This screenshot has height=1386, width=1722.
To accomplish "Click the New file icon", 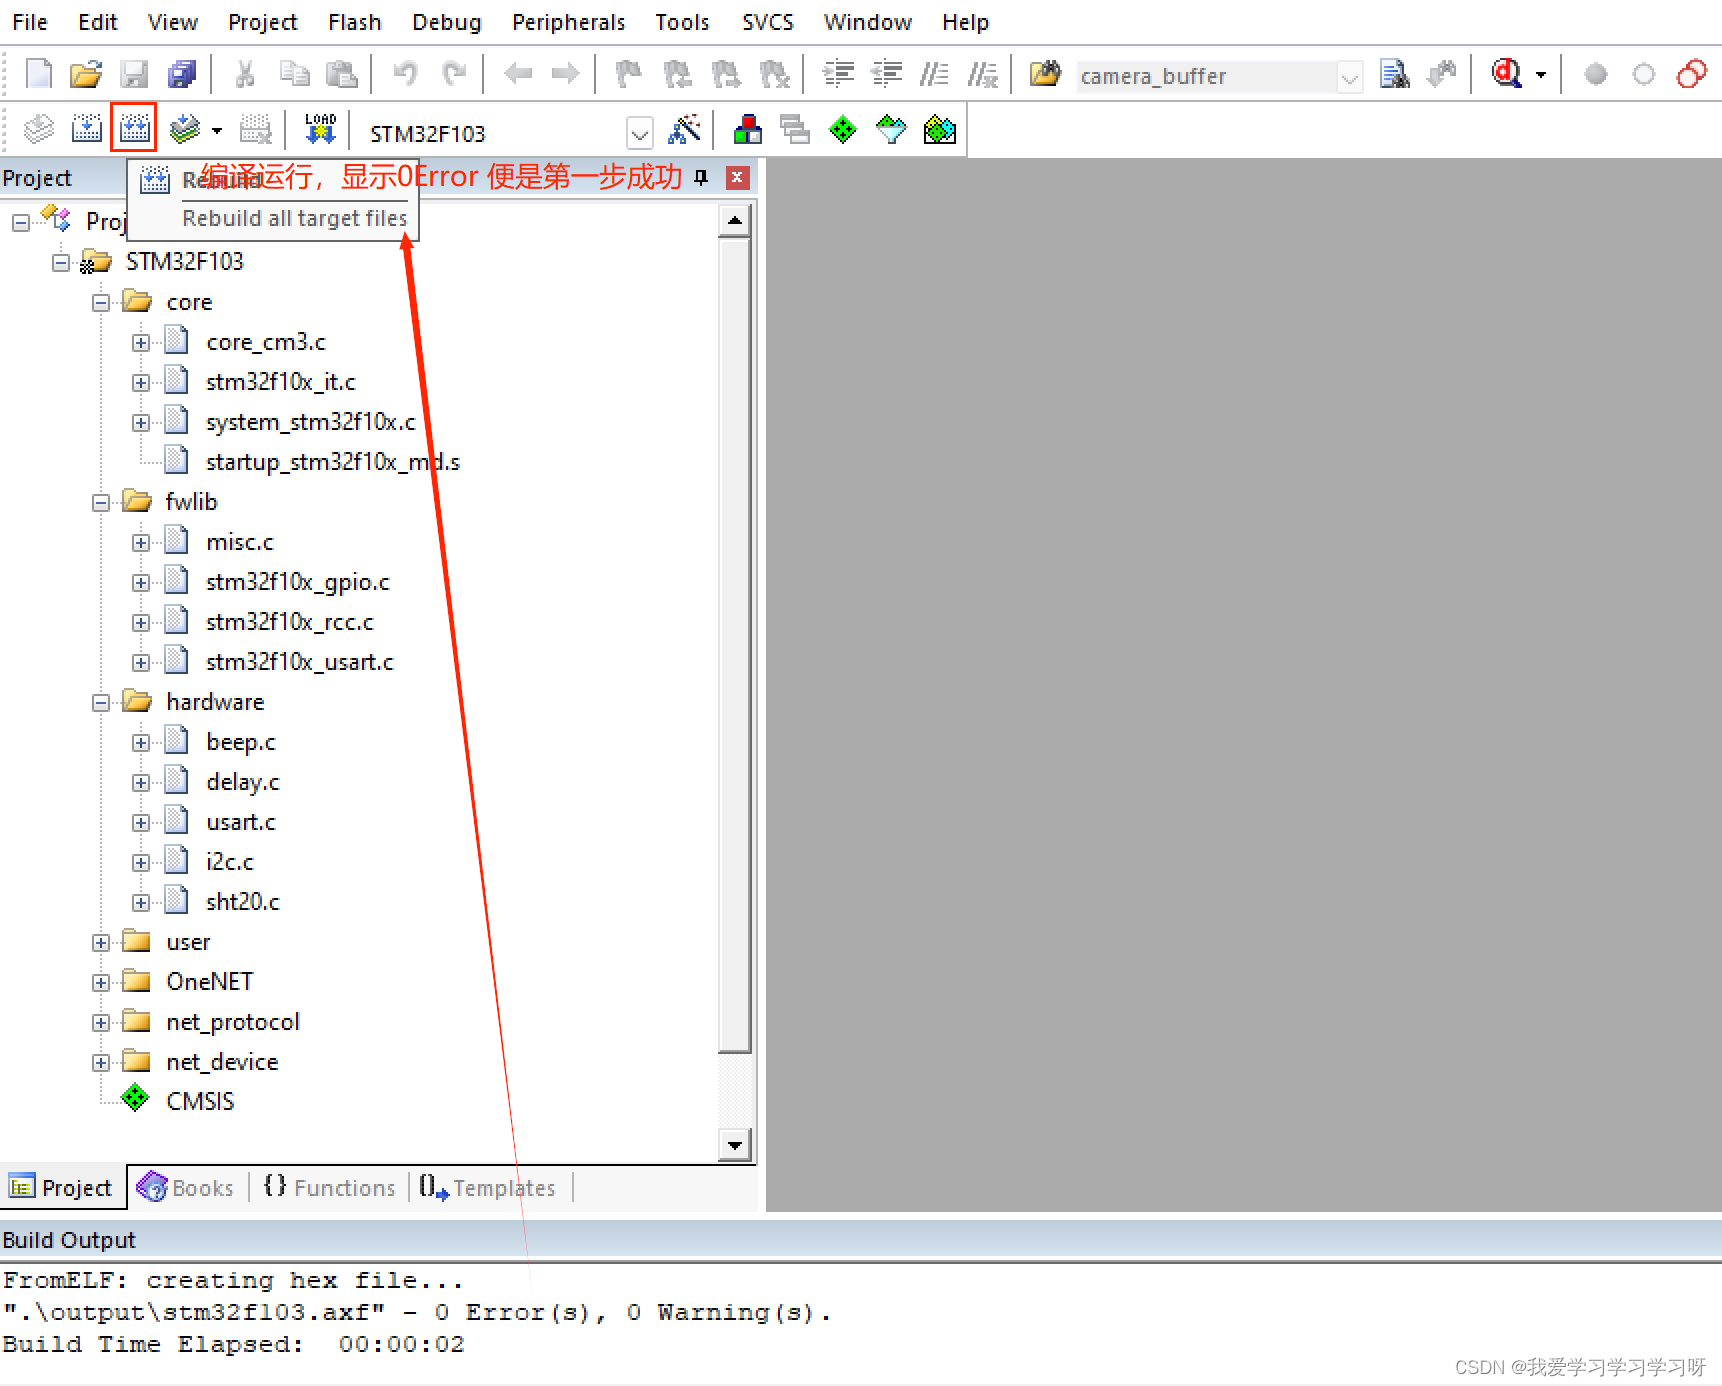I will 38,74.
